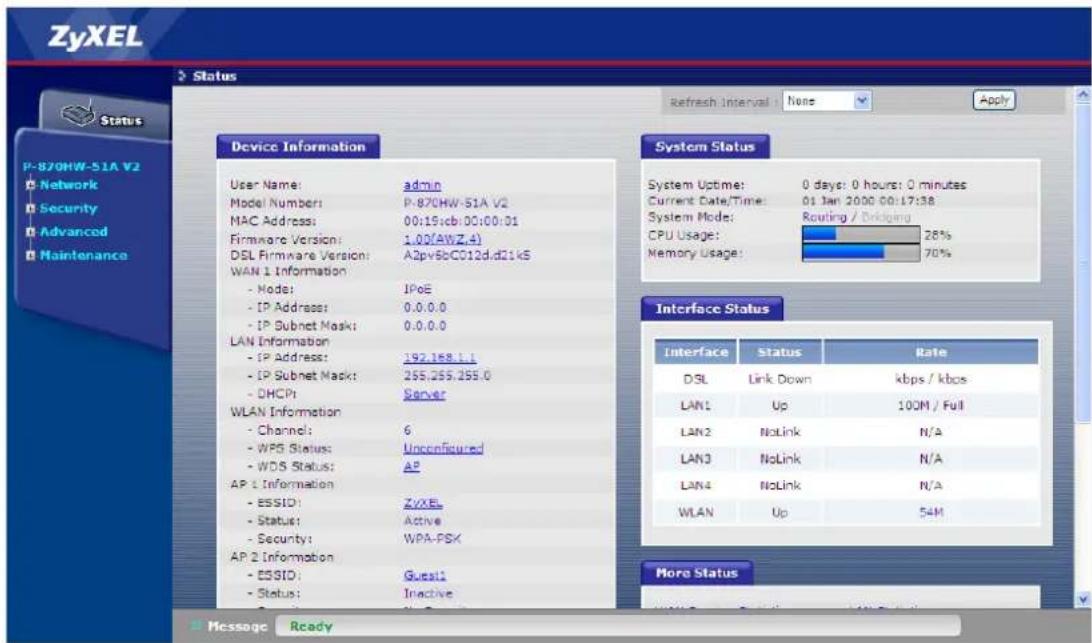1092x643 pixels.
Task: Select the Device Information panel header
Action: pyautogui.click(x=298, y=146)
